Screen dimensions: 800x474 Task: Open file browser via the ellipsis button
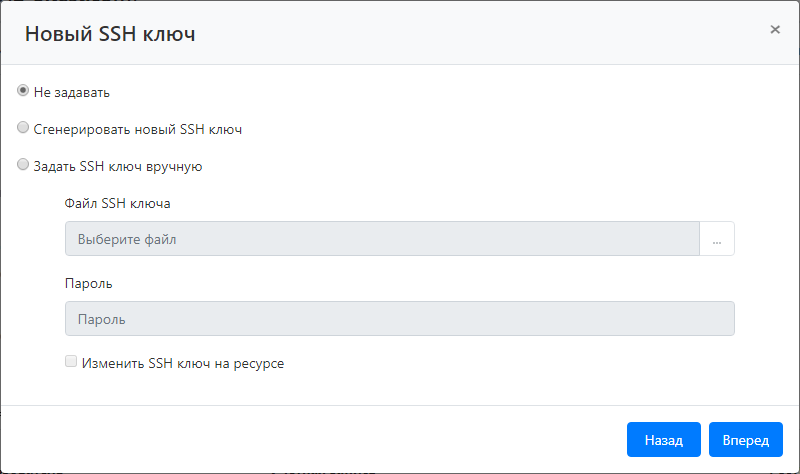coord(717,239)
